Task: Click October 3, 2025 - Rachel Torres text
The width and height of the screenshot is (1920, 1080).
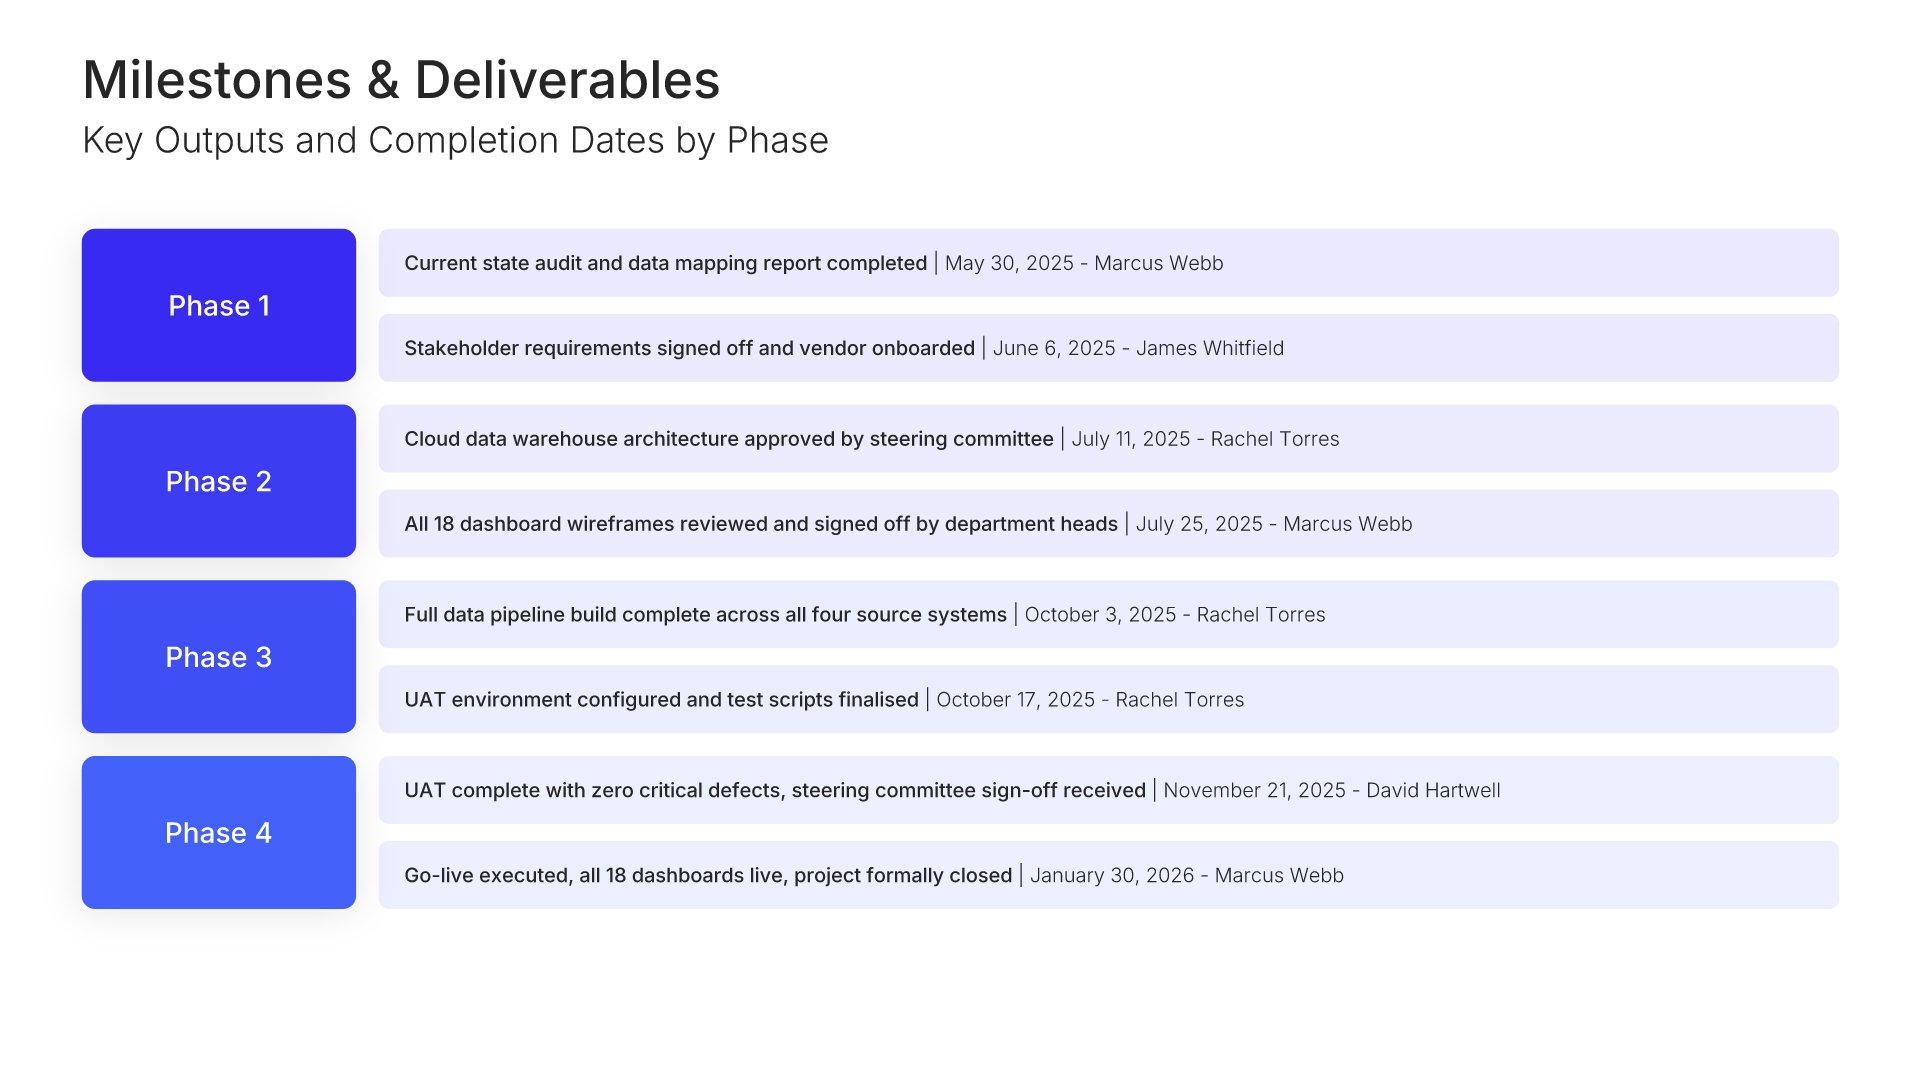Action: [x=1175, y=614]
